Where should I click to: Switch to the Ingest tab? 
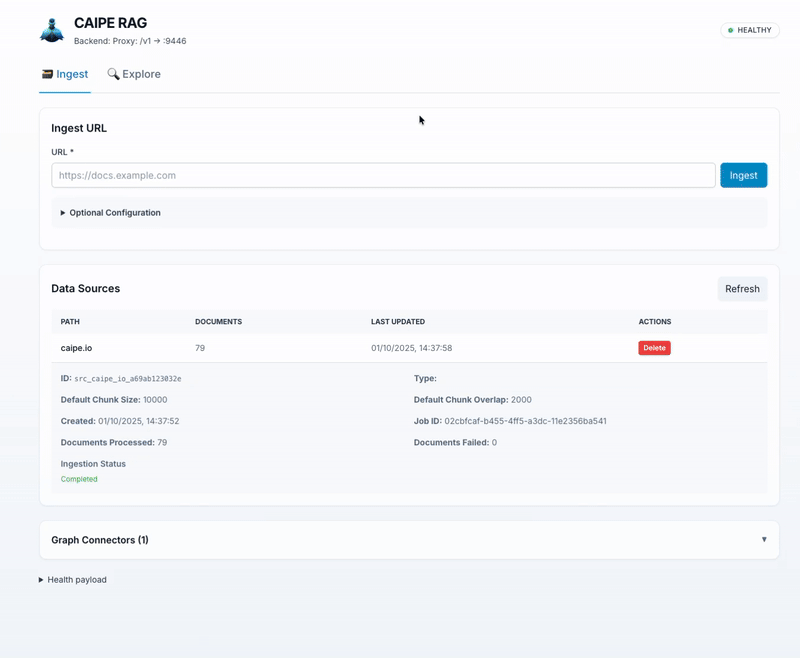point(65,74)
